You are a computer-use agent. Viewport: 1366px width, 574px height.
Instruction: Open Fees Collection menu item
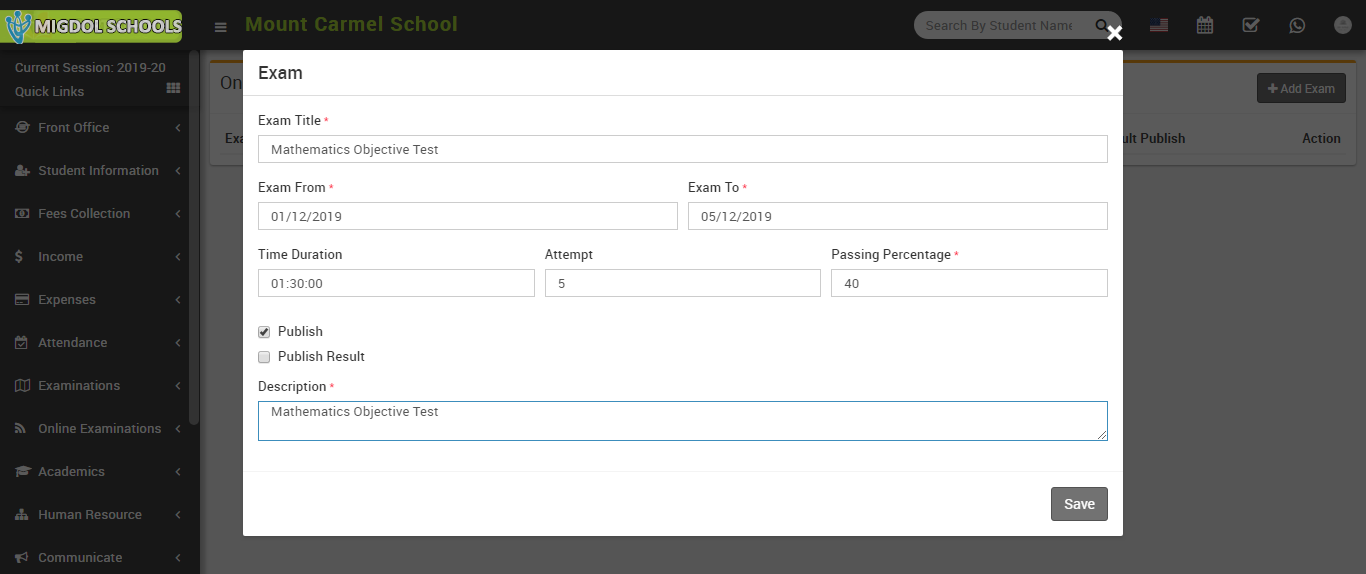(x=95, y=214)
